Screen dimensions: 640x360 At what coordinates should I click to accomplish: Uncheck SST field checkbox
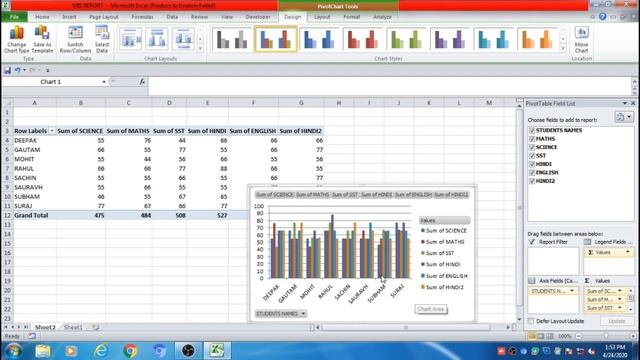click(532, 156)
